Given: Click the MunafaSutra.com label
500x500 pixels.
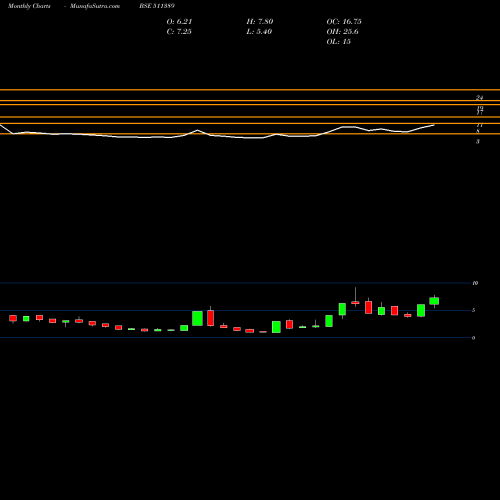Looking at the screenshot, I should point(95,6).
